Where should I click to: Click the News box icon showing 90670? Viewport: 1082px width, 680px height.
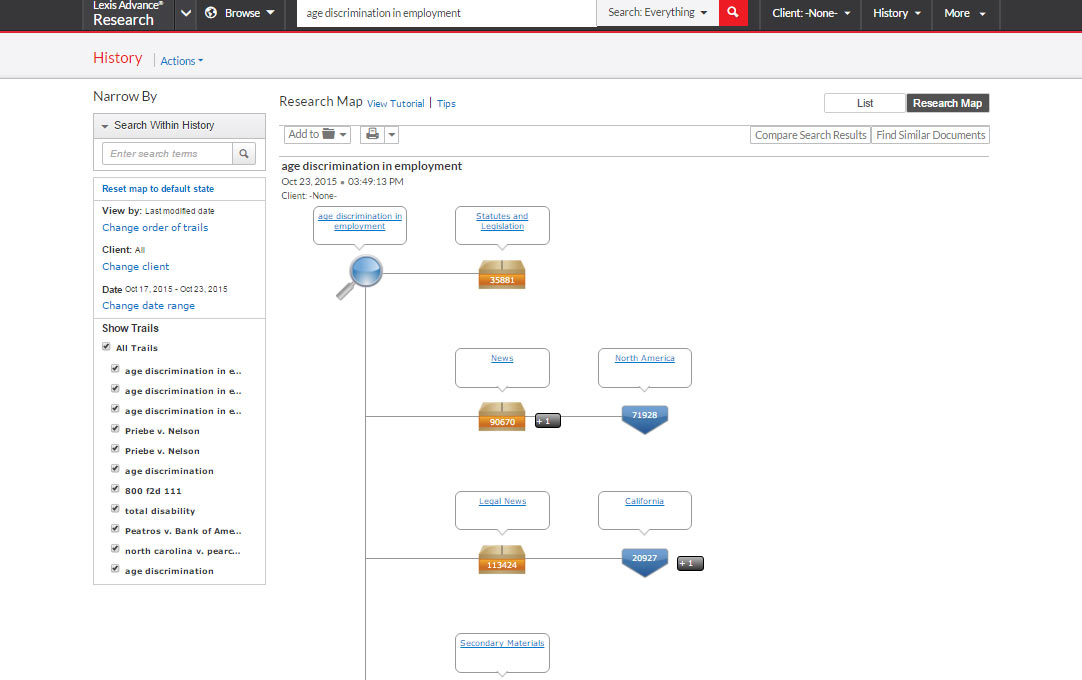[x=502, y=417]
